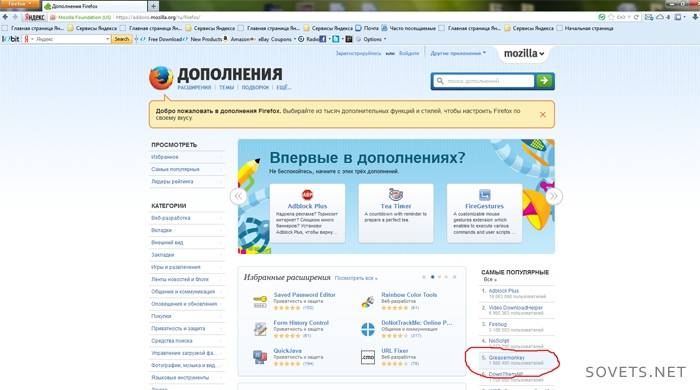Expand Другие приложения dropdown
Viewport: 700px width, 390px height.
click(x=458, y=53)
